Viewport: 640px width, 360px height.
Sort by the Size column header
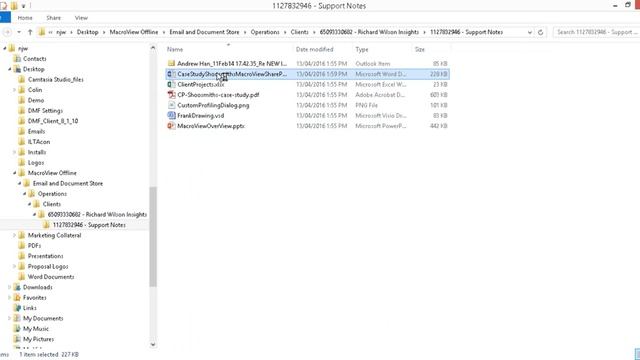[x=420, y=49]
